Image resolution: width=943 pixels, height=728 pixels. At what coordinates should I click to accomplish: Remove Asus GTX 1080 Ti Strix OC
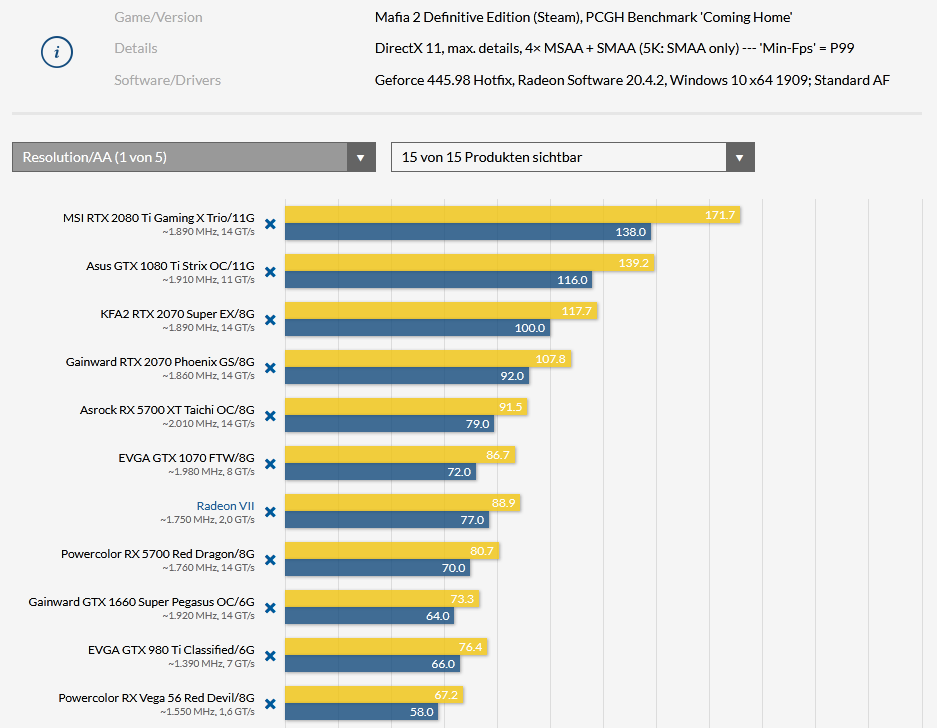271,272
